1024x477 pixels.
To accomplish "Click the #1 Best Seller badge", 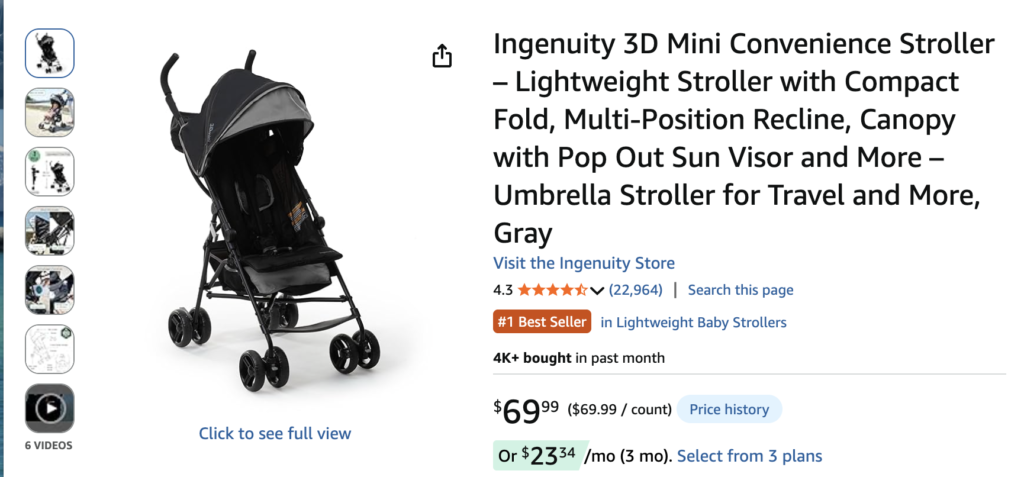I will coord(542,322).
